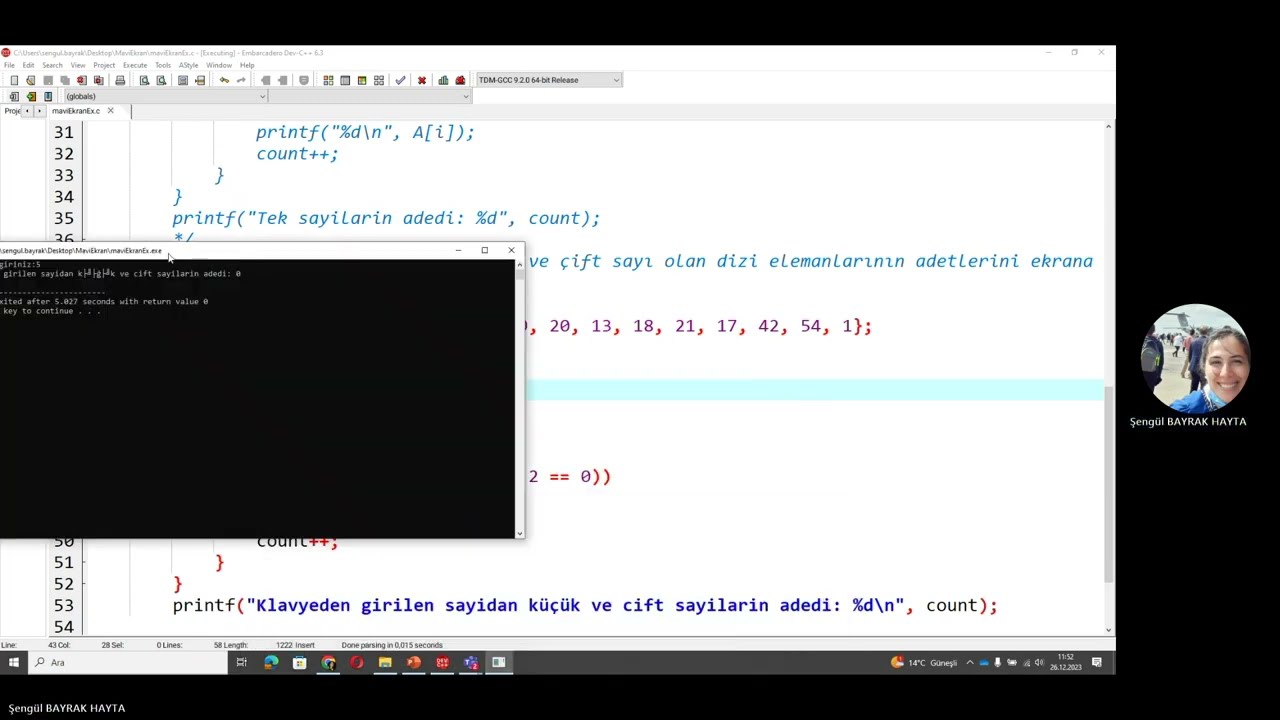Click the Save All toolbar icon
The height and width of the screenshot is (720, 1280).
(65, 80)
